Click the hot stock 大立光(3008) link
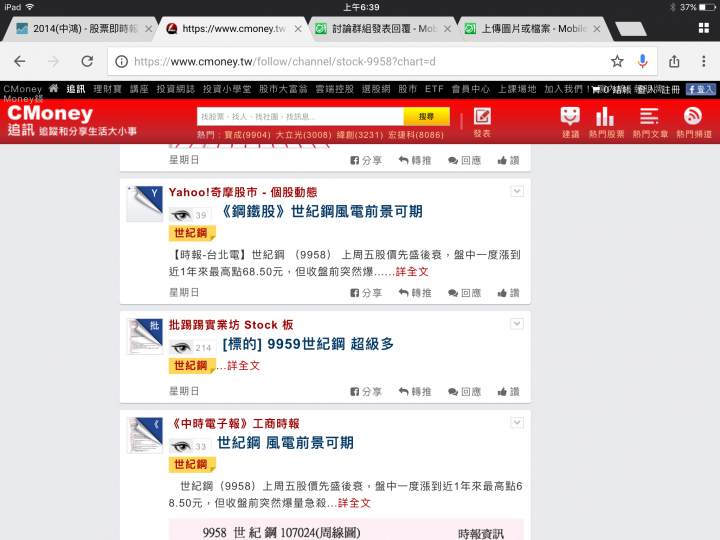Image resolution: width=720 pixels, height=540 pixels. click(304, 135)
